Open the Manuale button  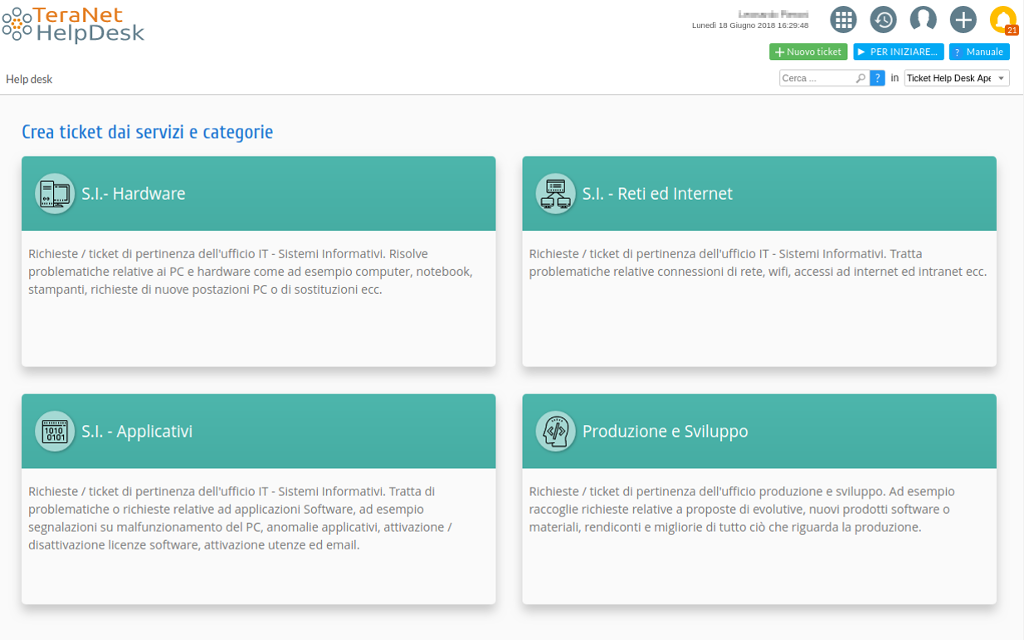coord(979,51)
